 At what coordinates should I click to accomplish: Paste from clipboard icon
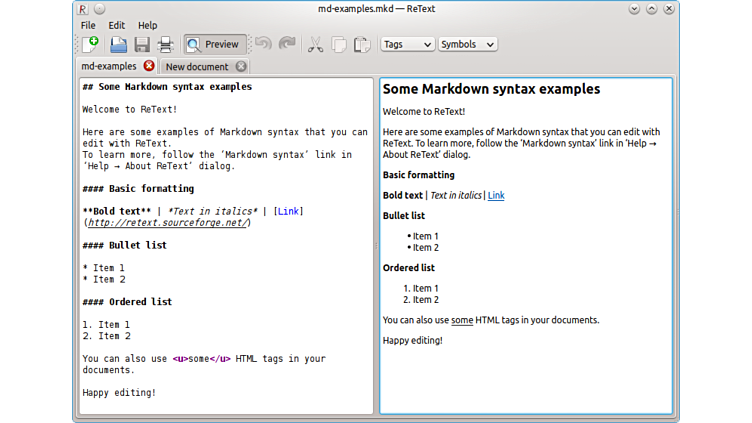pos(362,44)
